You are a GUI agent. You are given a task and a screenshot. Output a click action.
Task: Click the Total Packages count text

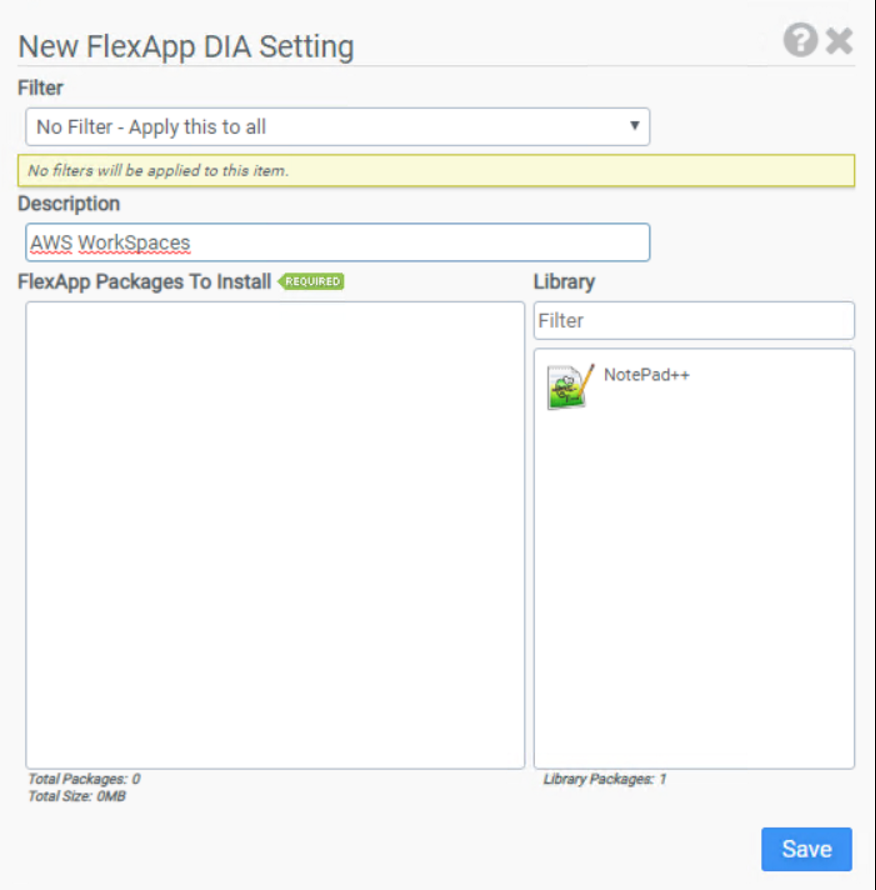pyautogui.click(x=84, y=779)
